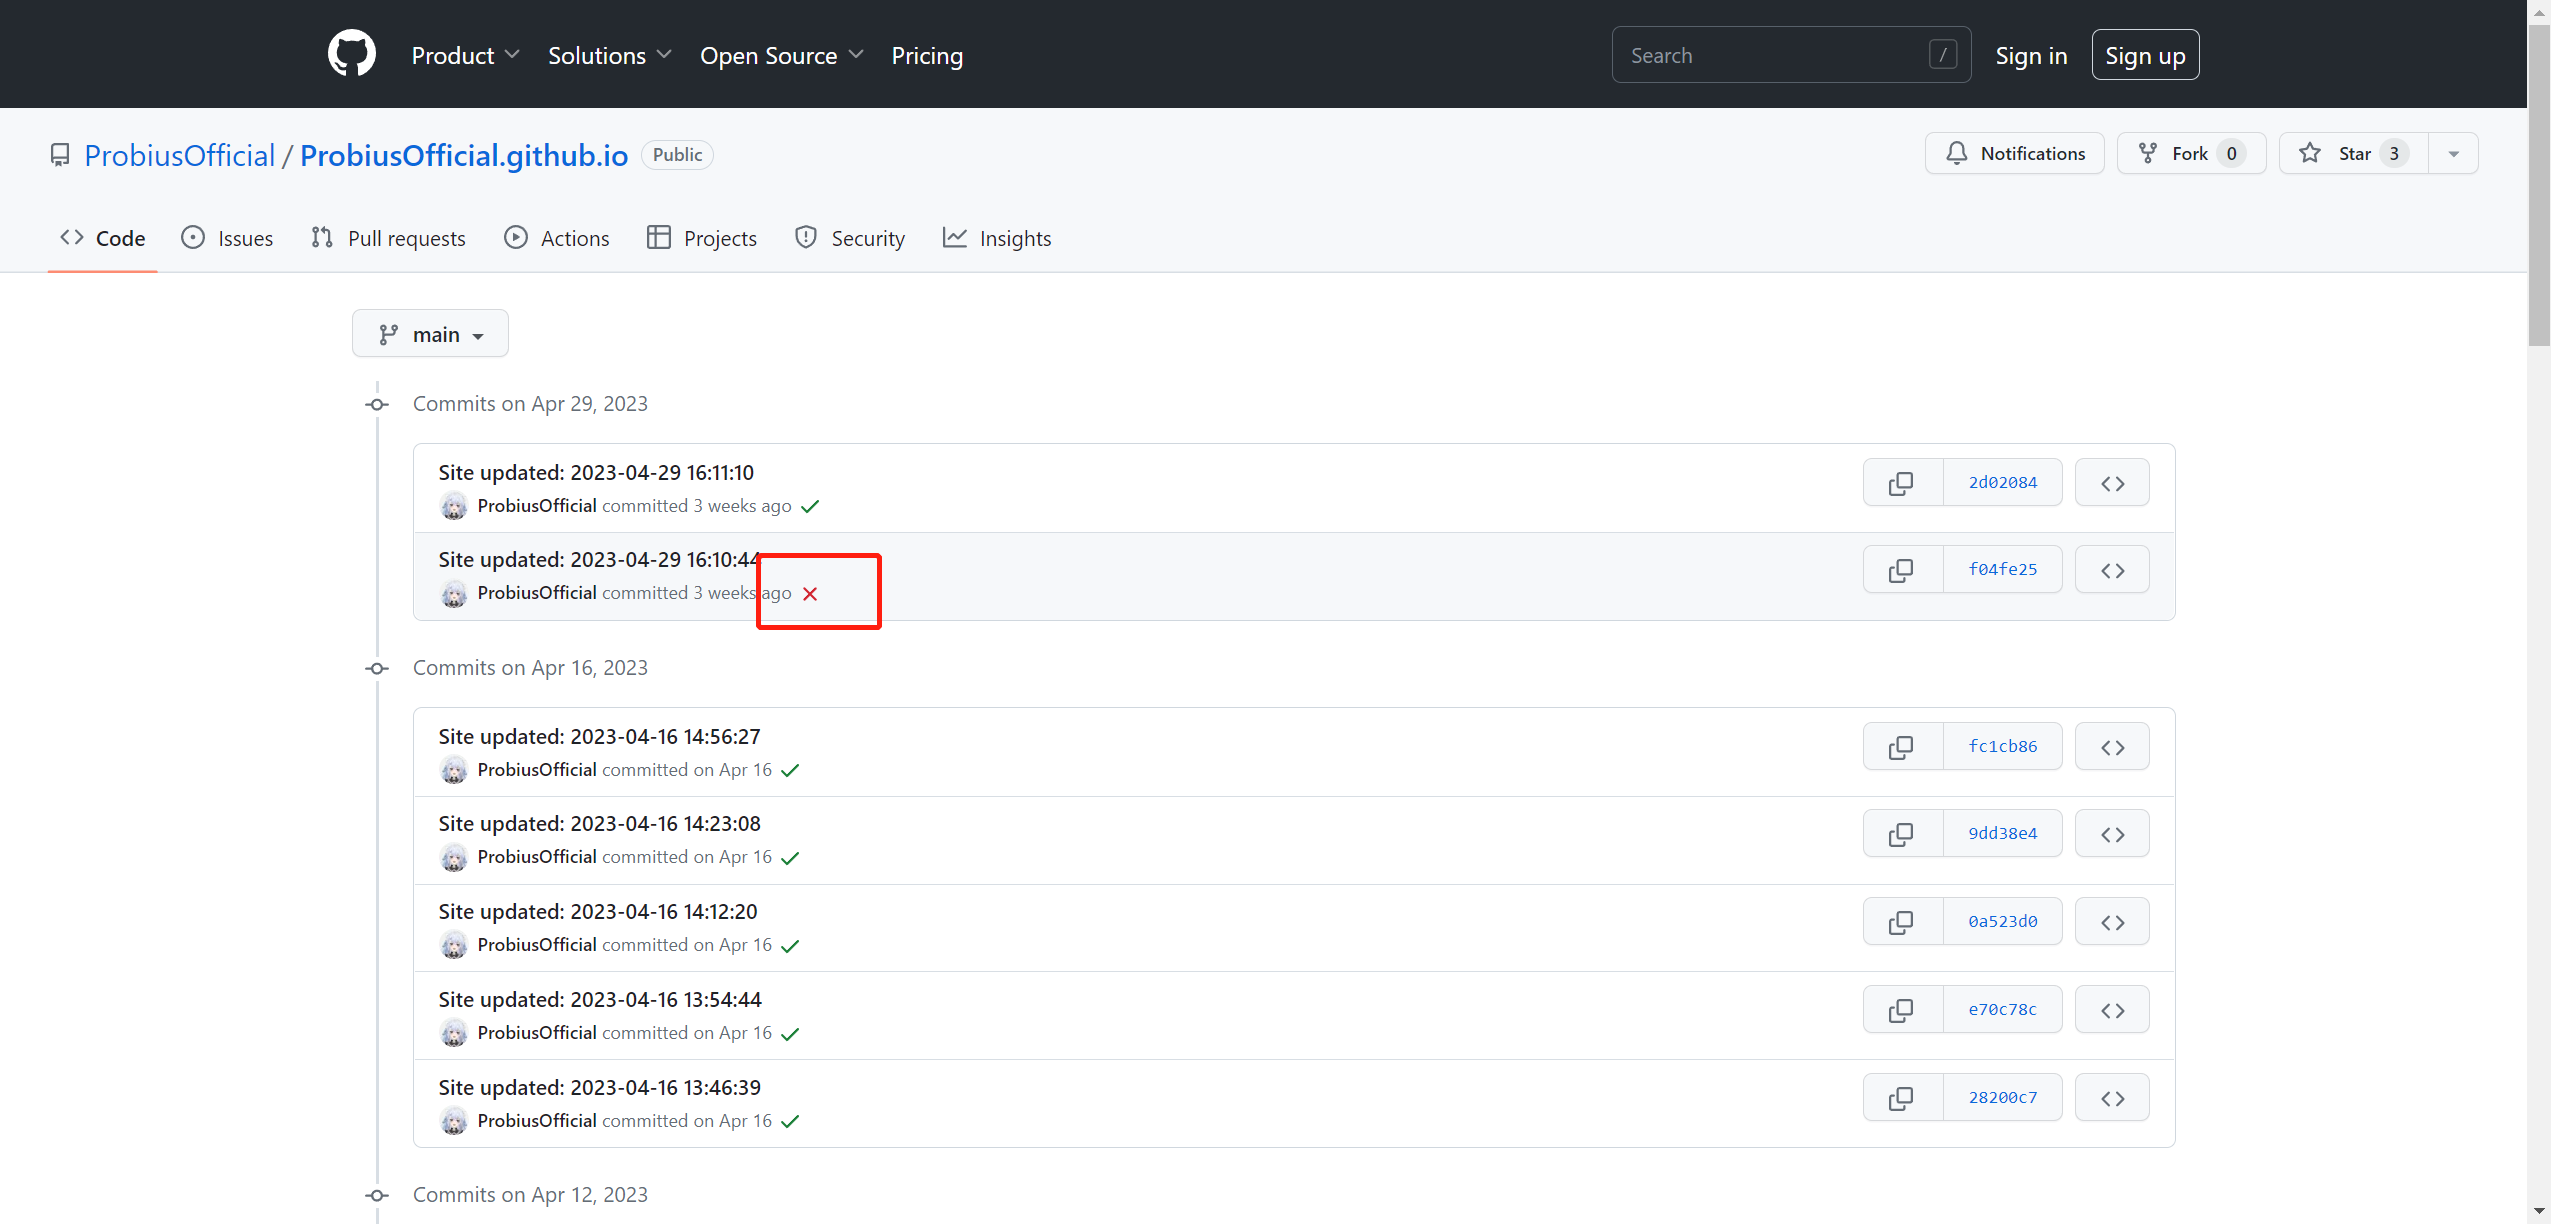This screenshot has height=1224, width=2551.
Task: Focus the Search input field
Action: 1775,56
